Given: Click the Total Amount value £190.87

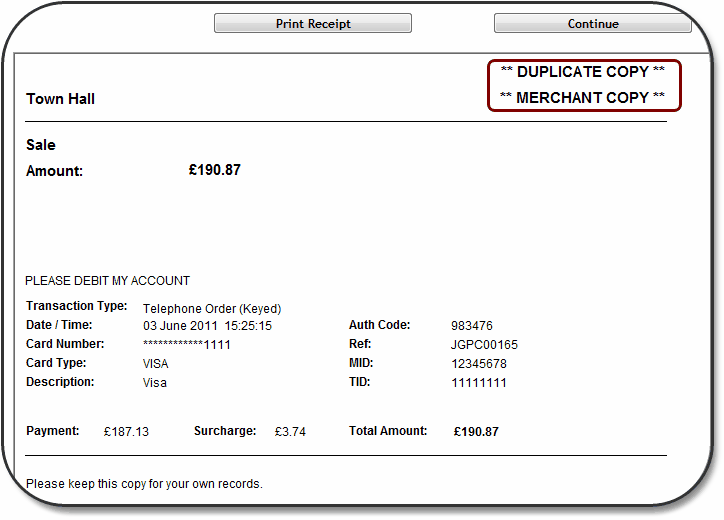Looking at the screenshot, I should [x=476, y=432].
